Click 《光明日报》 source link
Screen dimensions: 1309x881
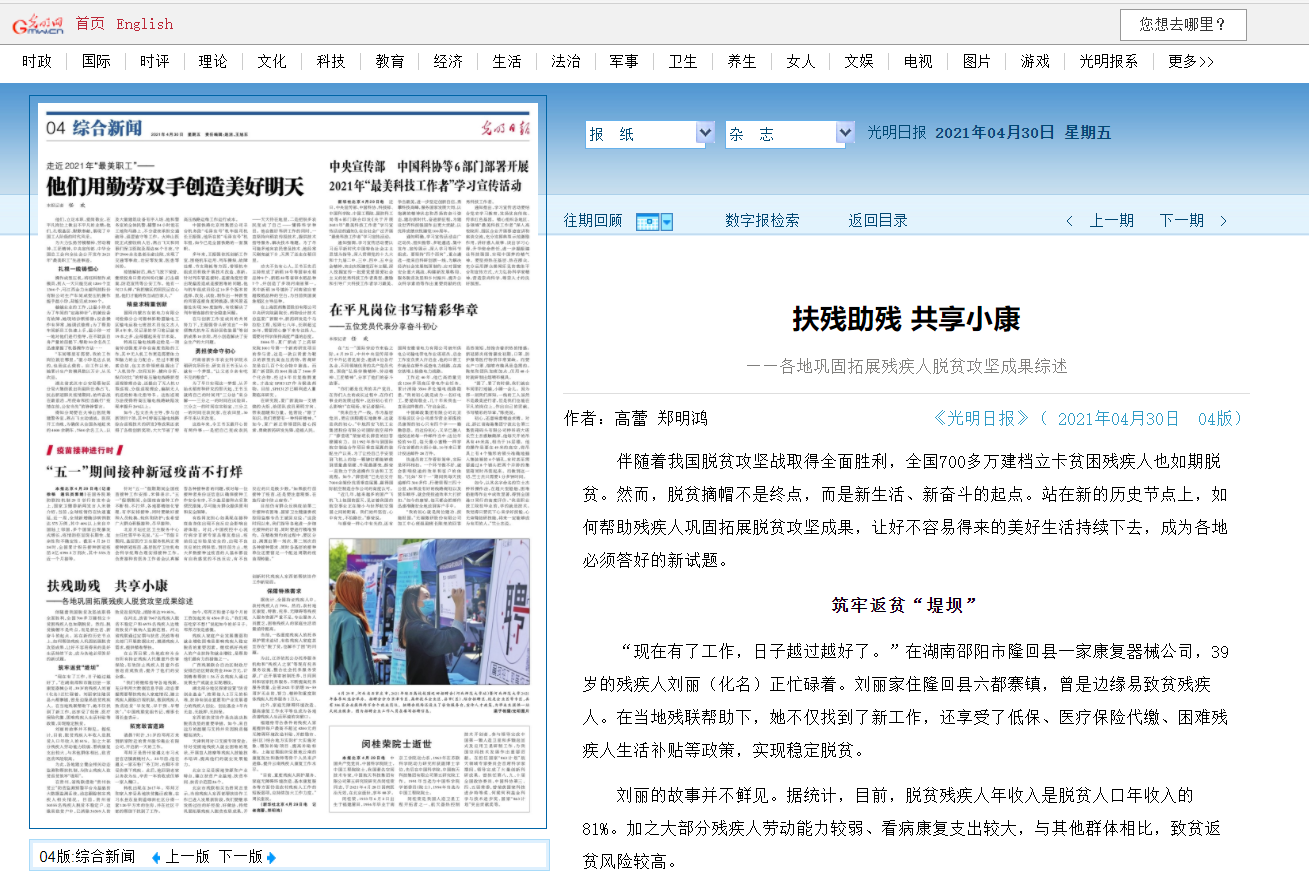tap(981, 418)
